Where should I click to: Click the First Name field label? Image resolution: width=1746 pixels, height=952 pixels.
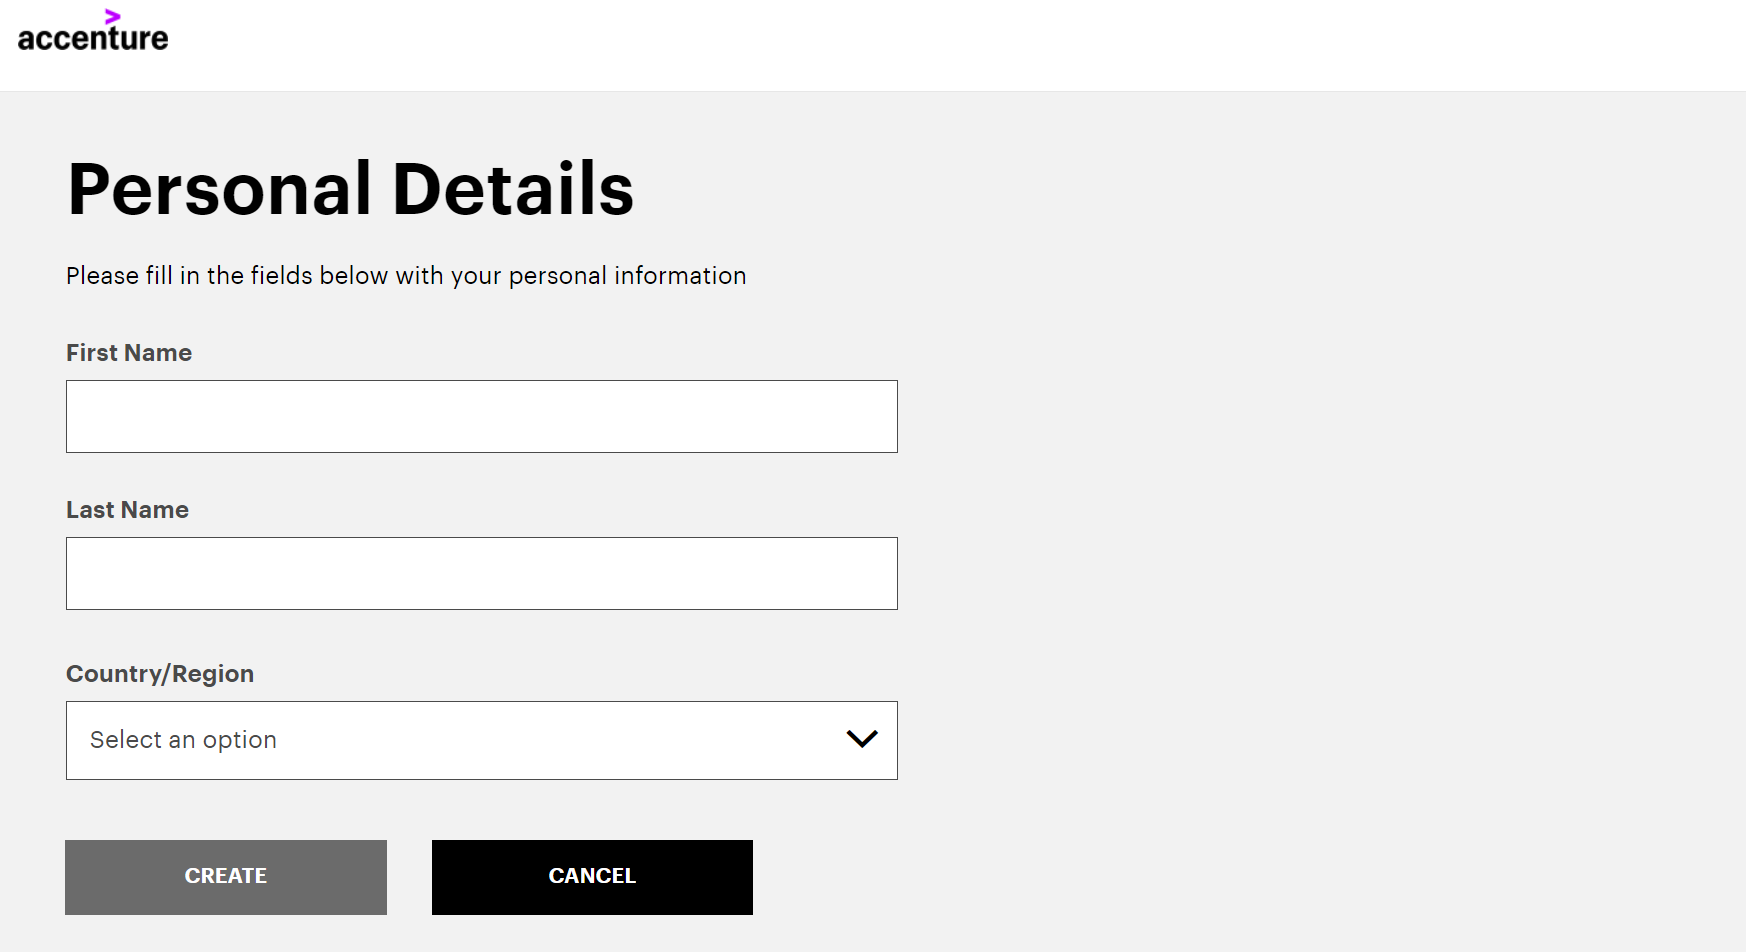(x=129, y=353)
